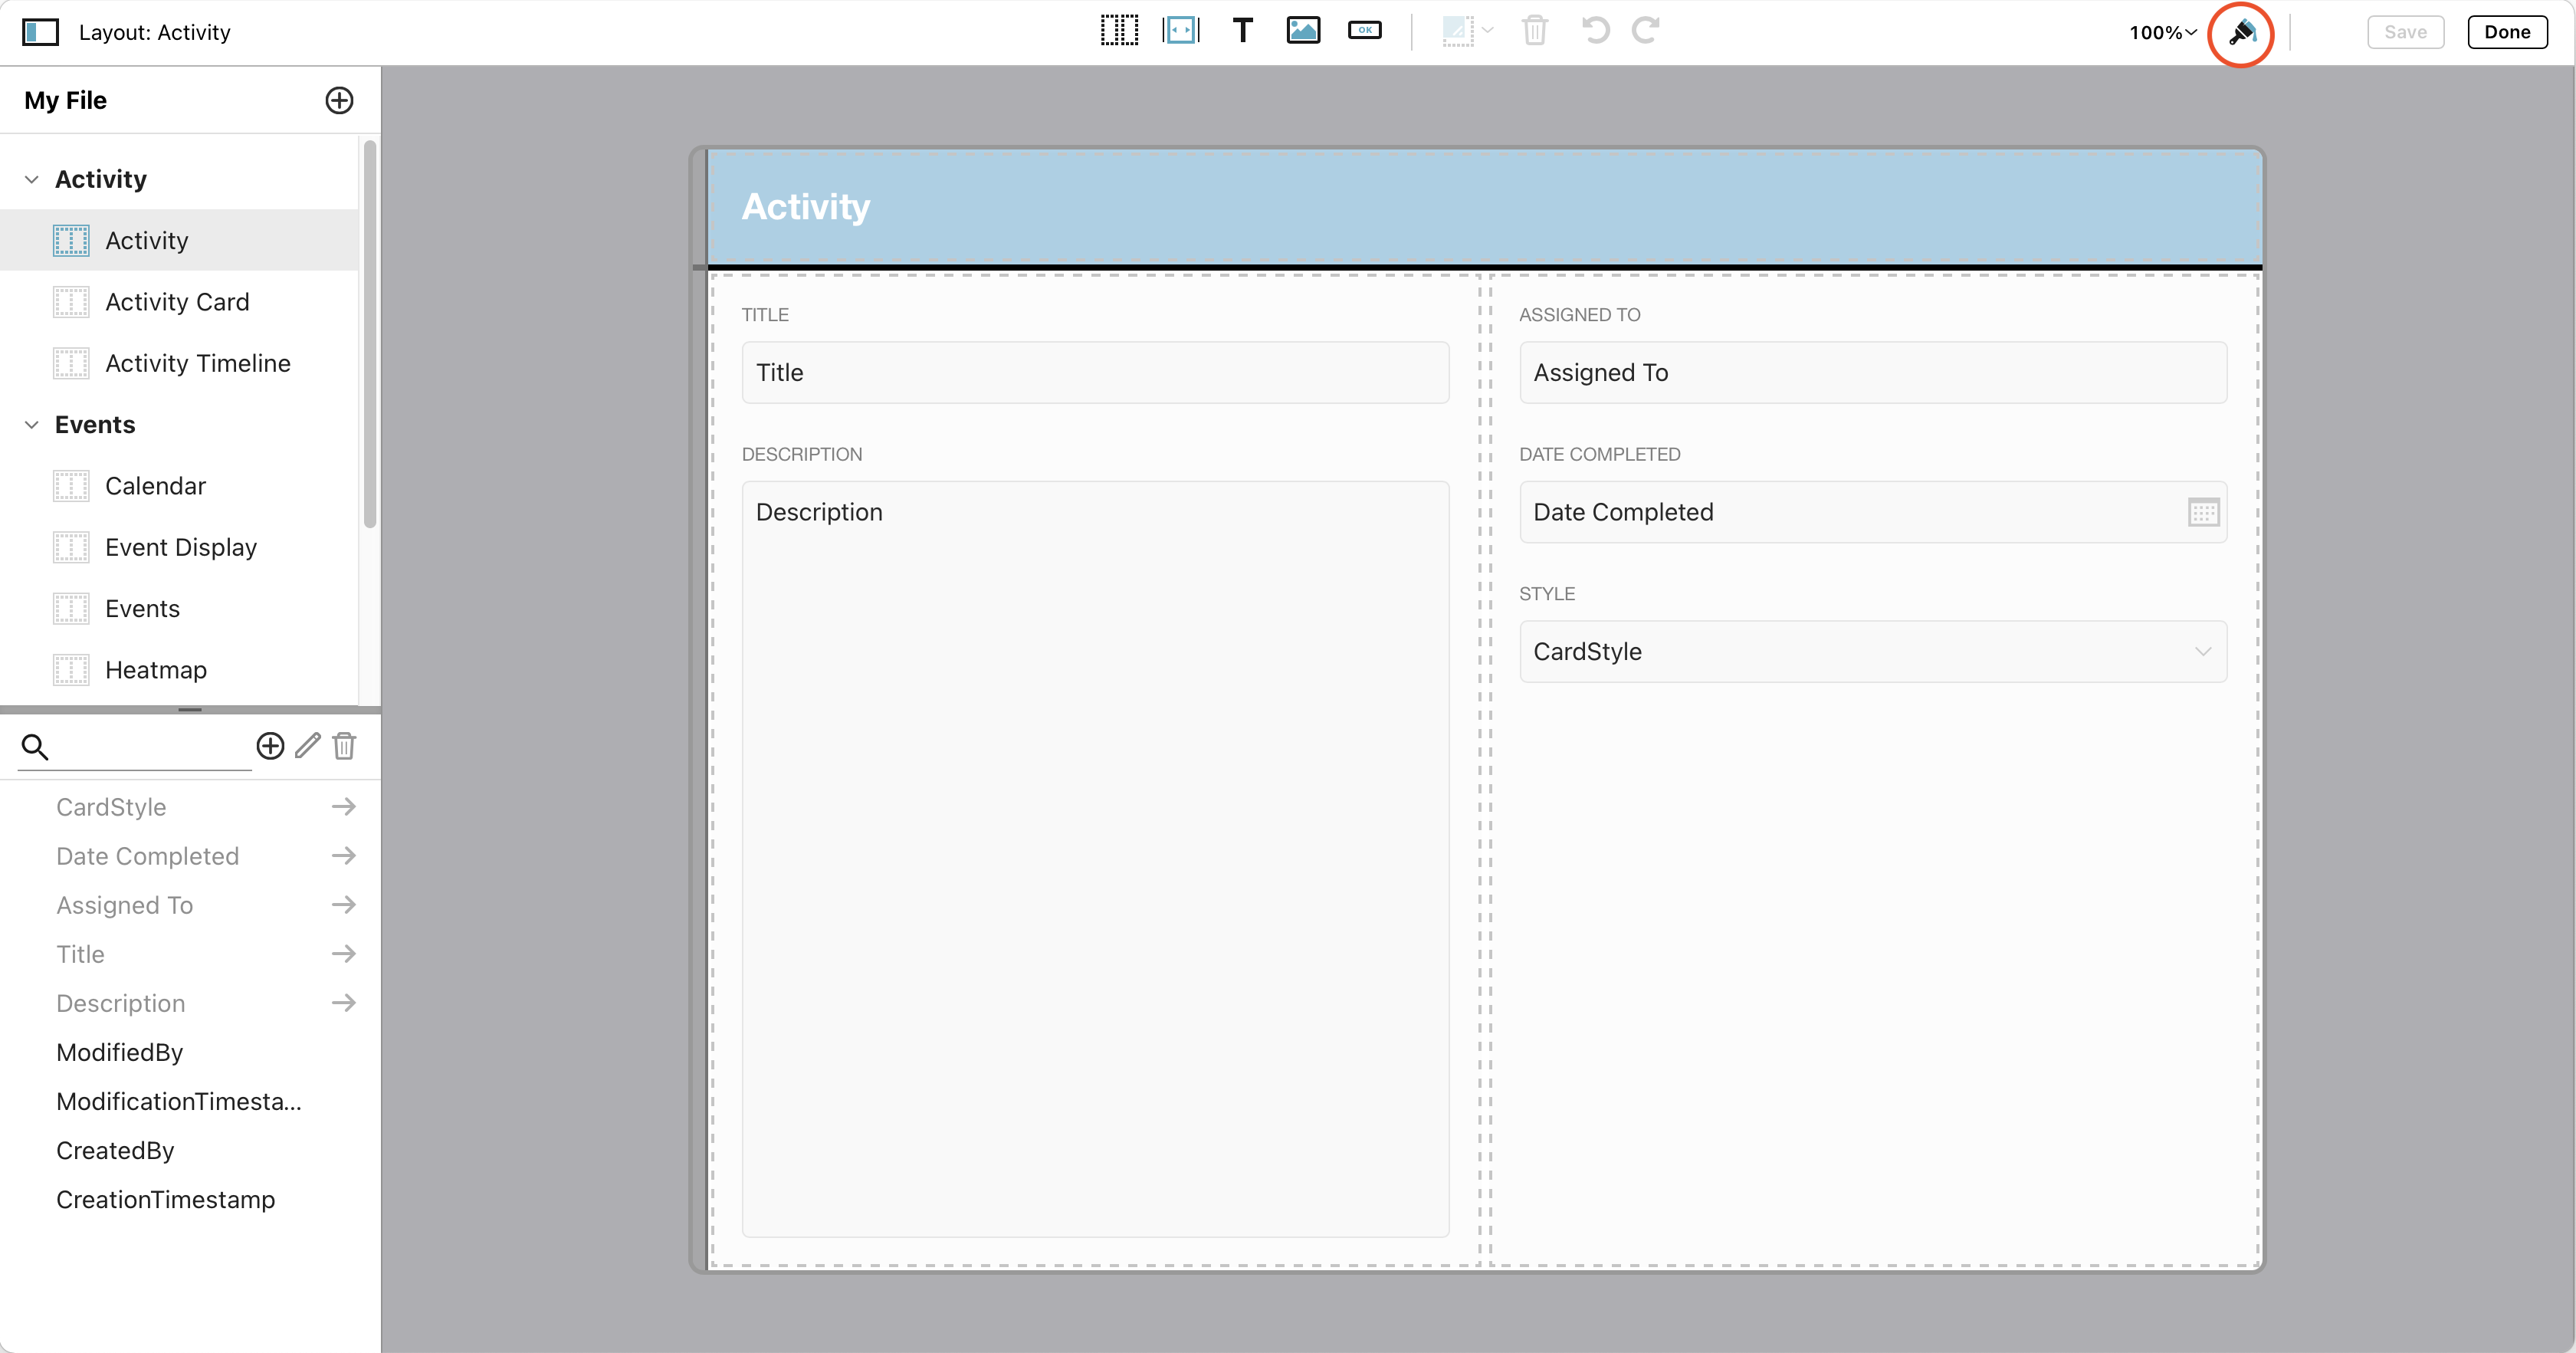
Task: Collapse the Events section
Action: pyautogui.click(x=31, y=424)
